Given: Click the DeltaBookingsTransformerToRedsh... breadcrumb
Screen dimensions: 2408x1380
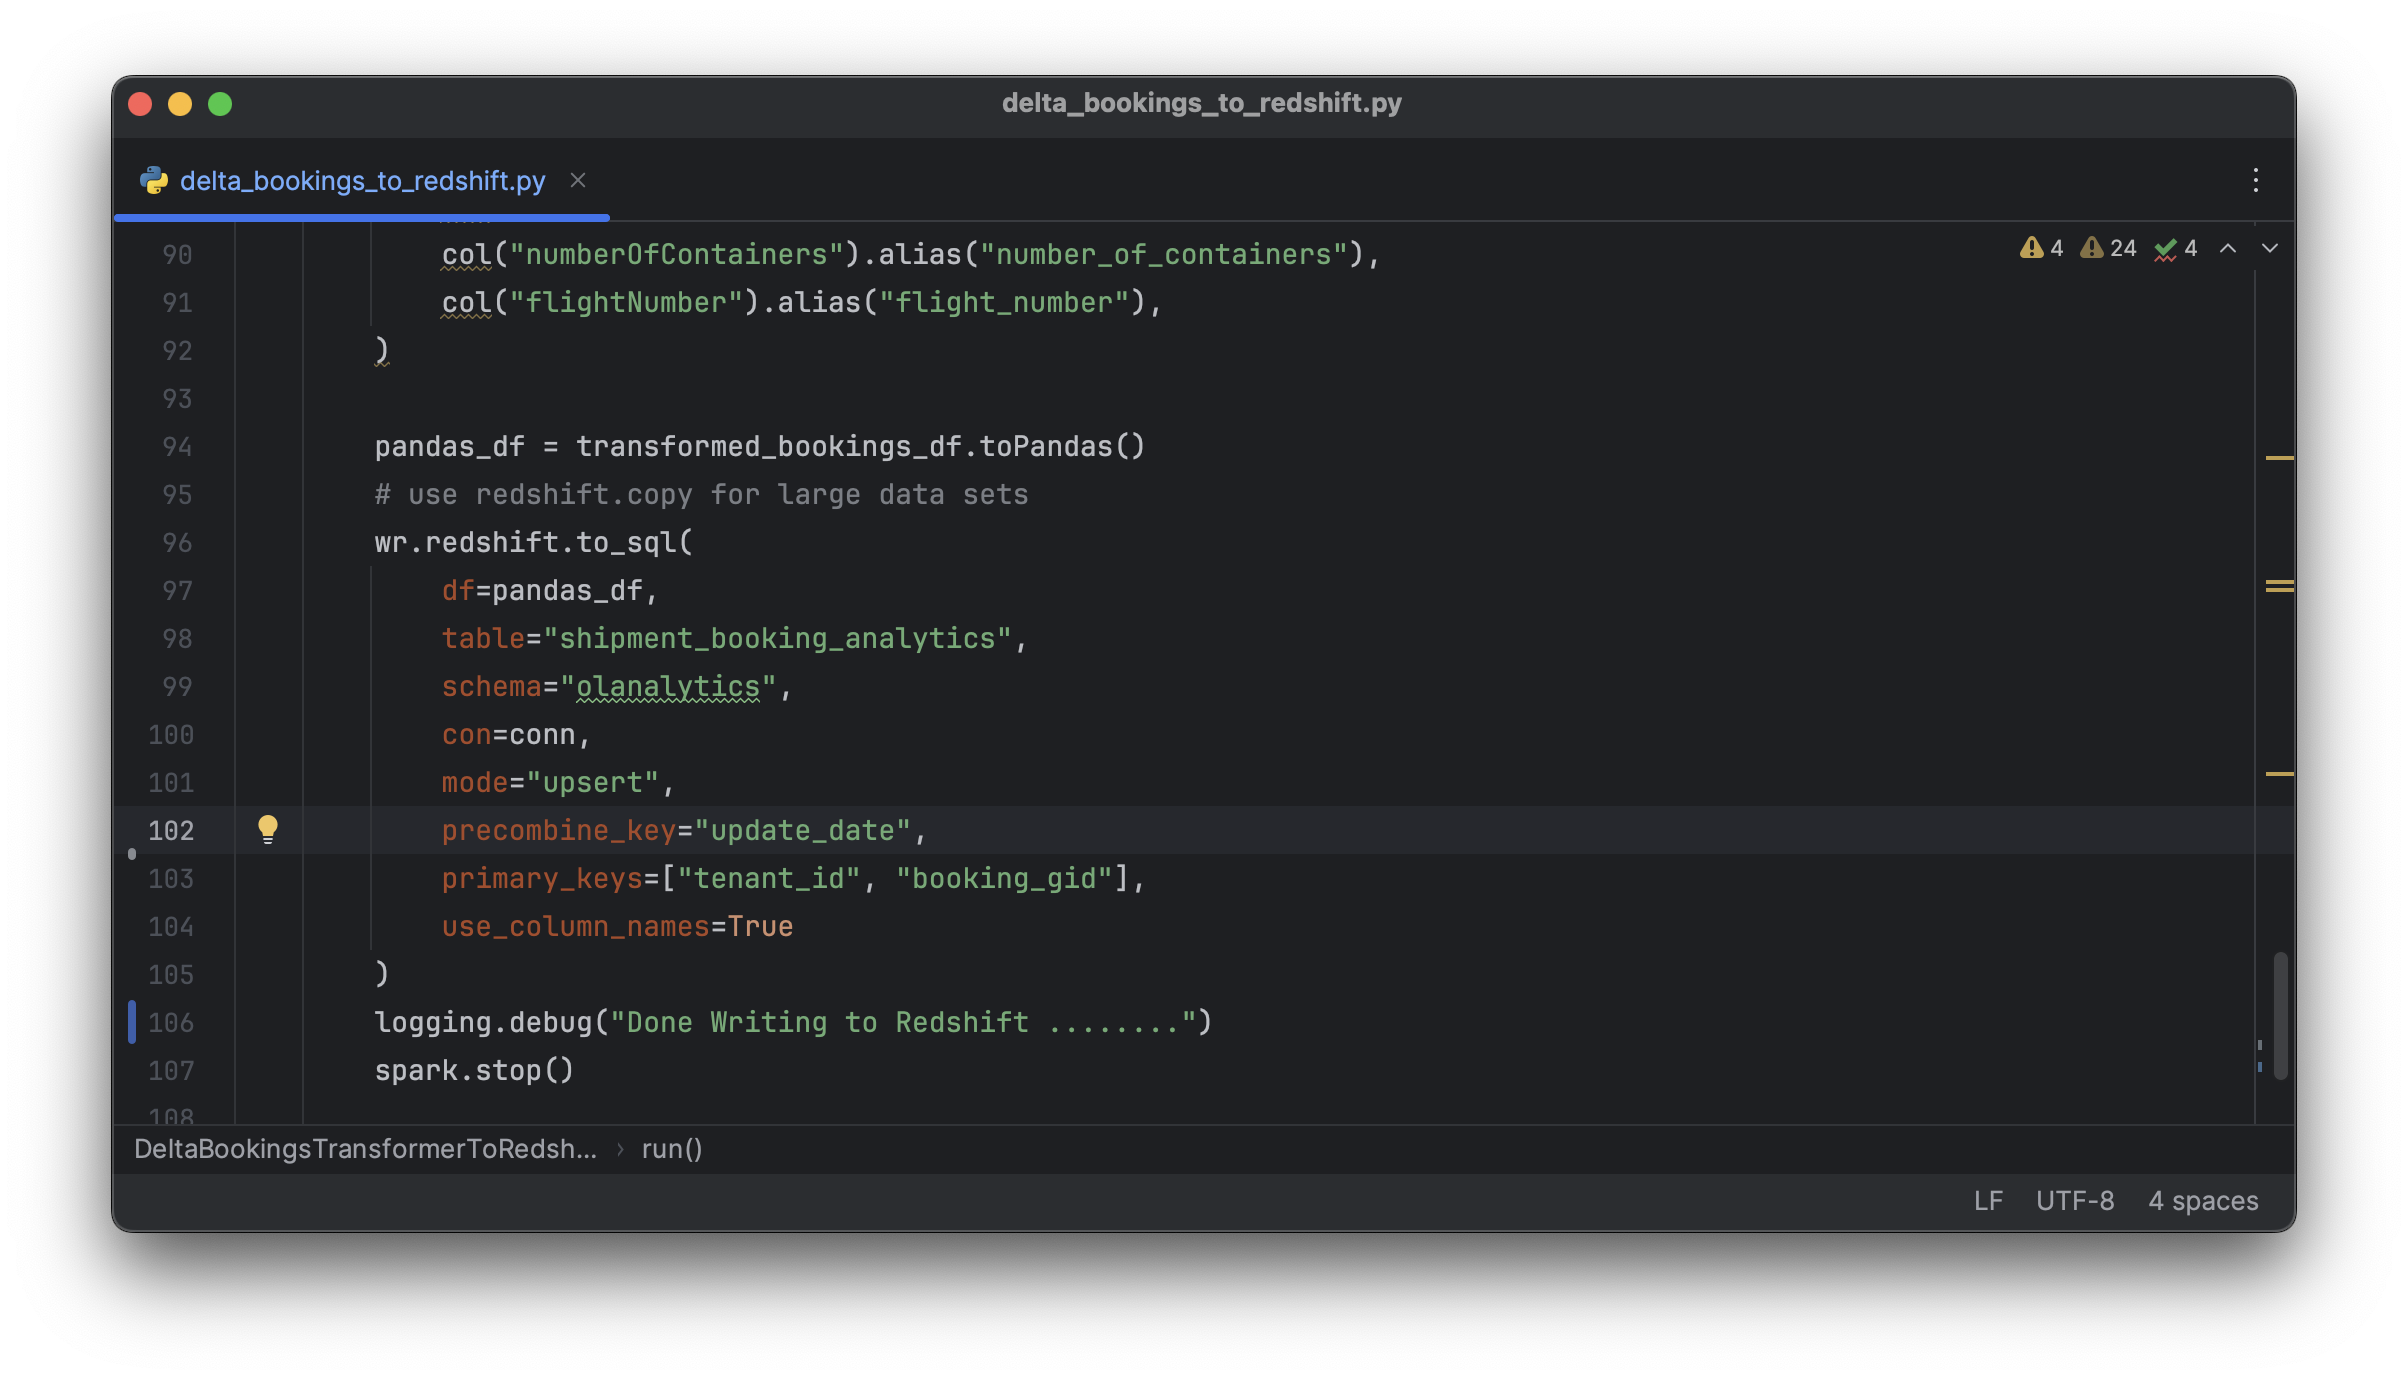Looking at the screenshot, I should 366,1149.
